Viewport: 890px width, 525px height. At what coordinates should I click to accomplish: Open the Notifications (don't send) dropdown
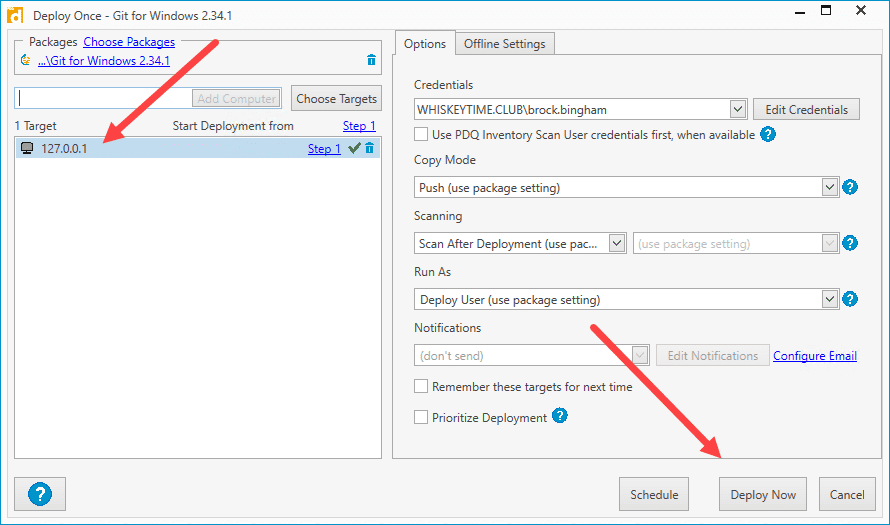640,355
